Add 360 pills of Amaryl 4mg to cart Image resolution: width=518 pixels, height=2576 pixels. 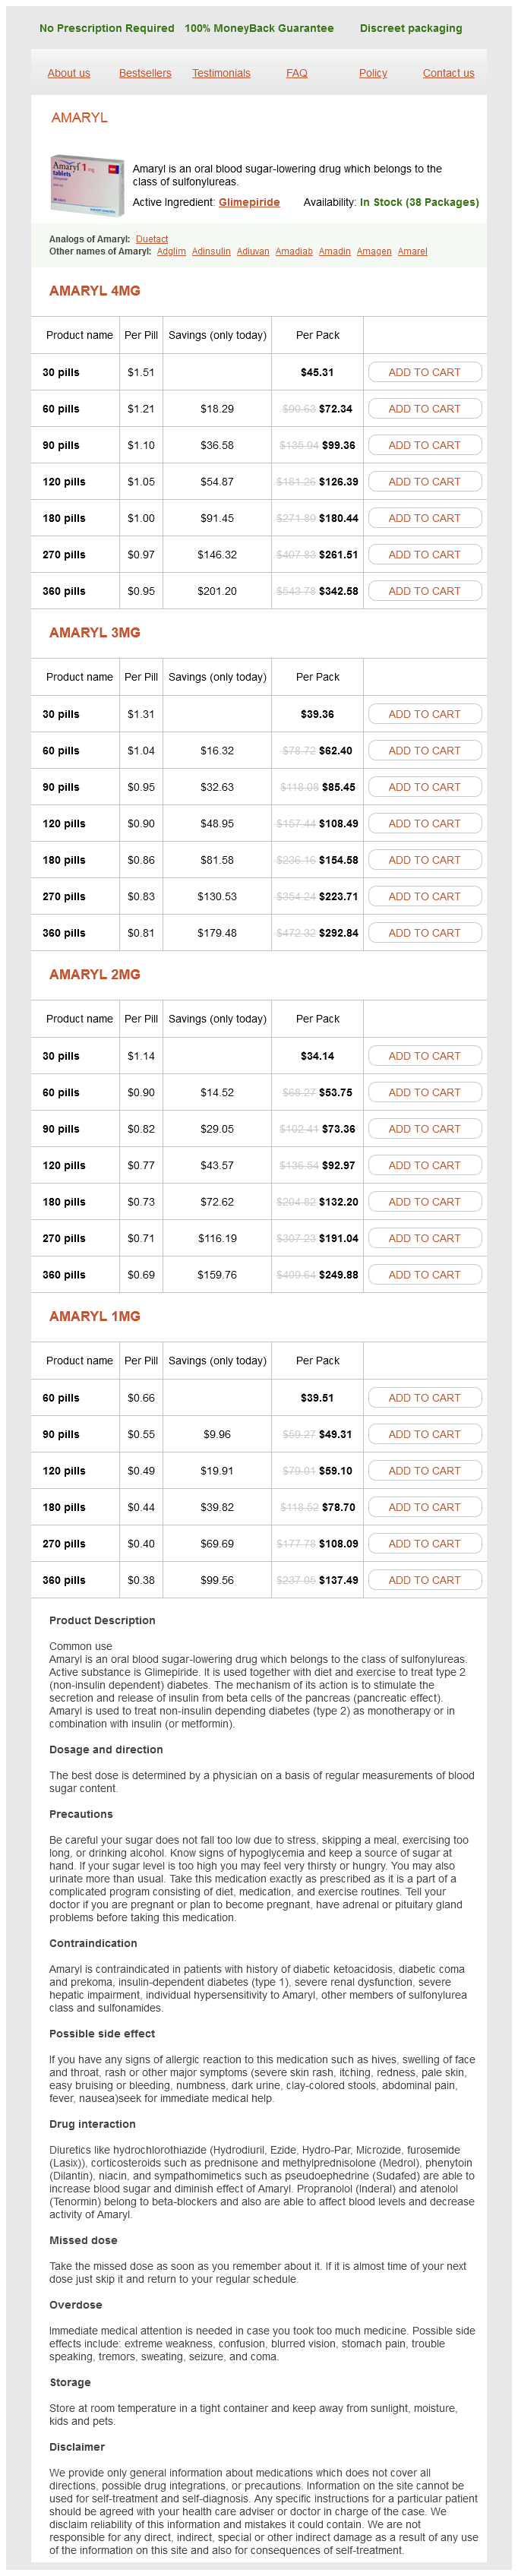coord(424,591)
